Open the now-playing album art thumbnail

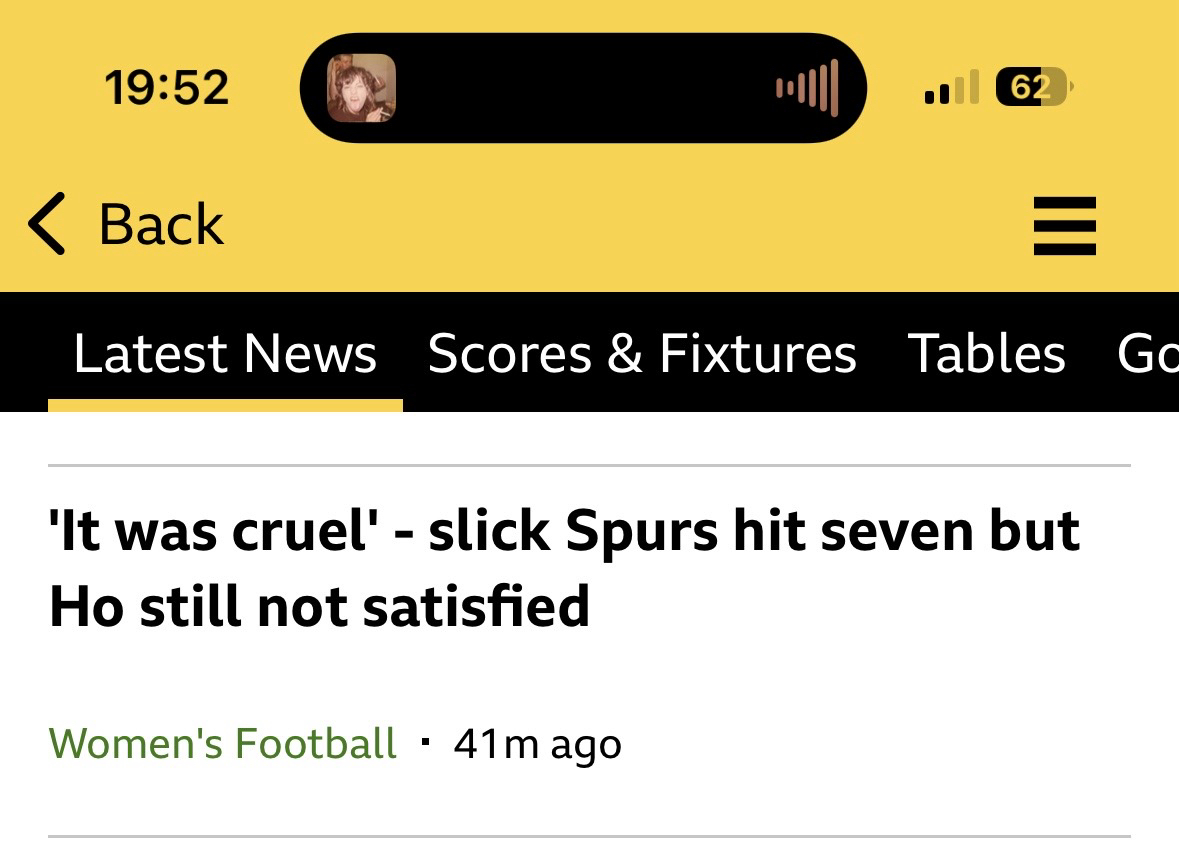[x=361, y=88]
